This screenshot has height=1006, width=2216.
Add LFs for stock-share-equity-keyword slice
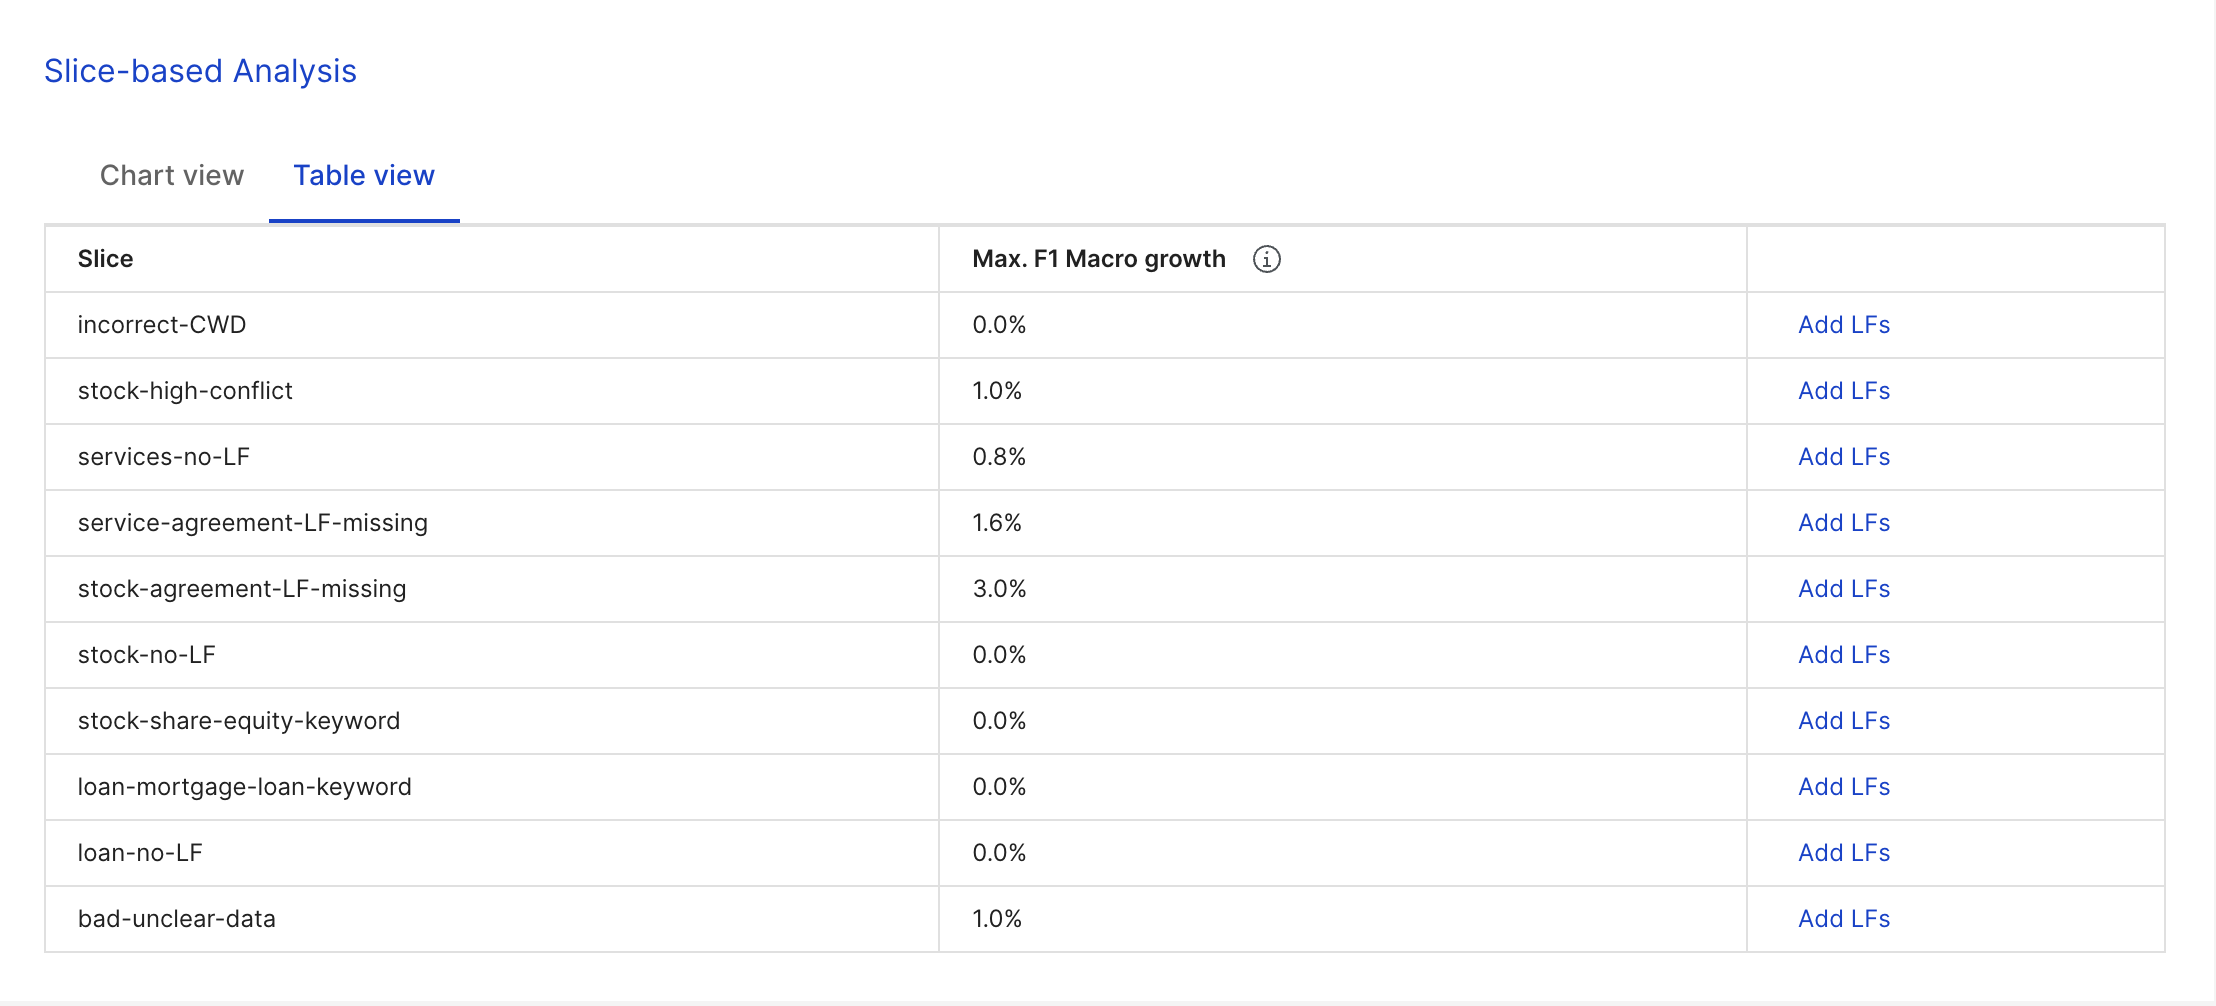[x=1843, y=721]
